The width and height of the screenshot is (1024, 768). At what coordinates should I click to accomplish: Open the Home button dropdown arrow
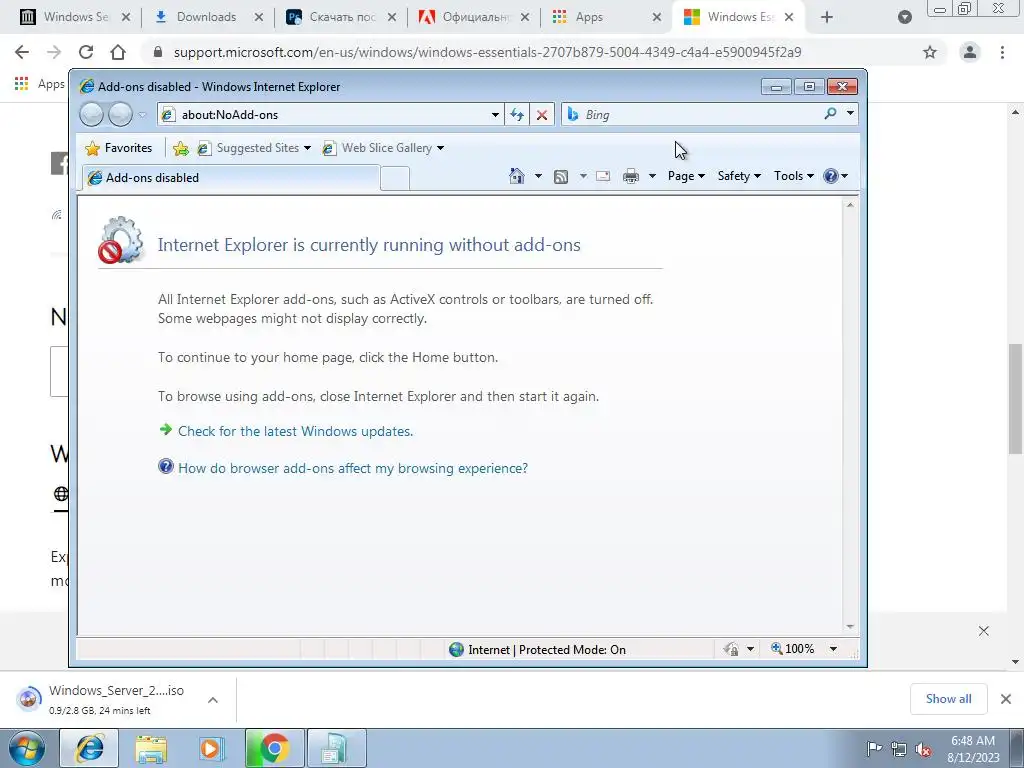coord(538,176)
